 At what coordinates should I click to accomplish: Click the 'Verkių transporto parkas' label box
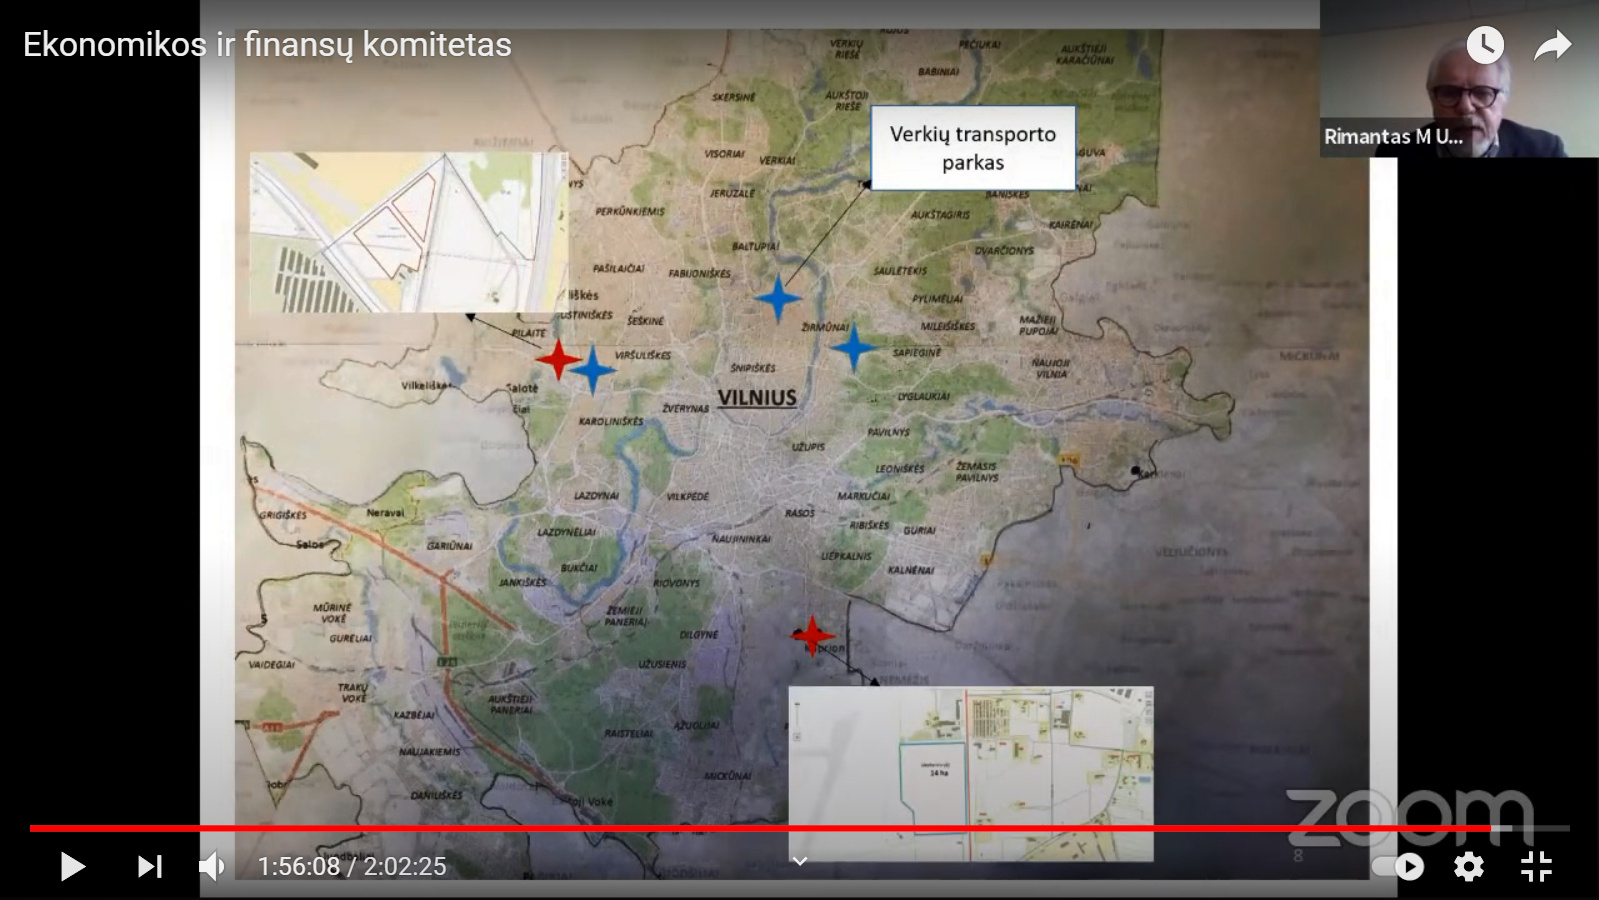tap(972, 148)
